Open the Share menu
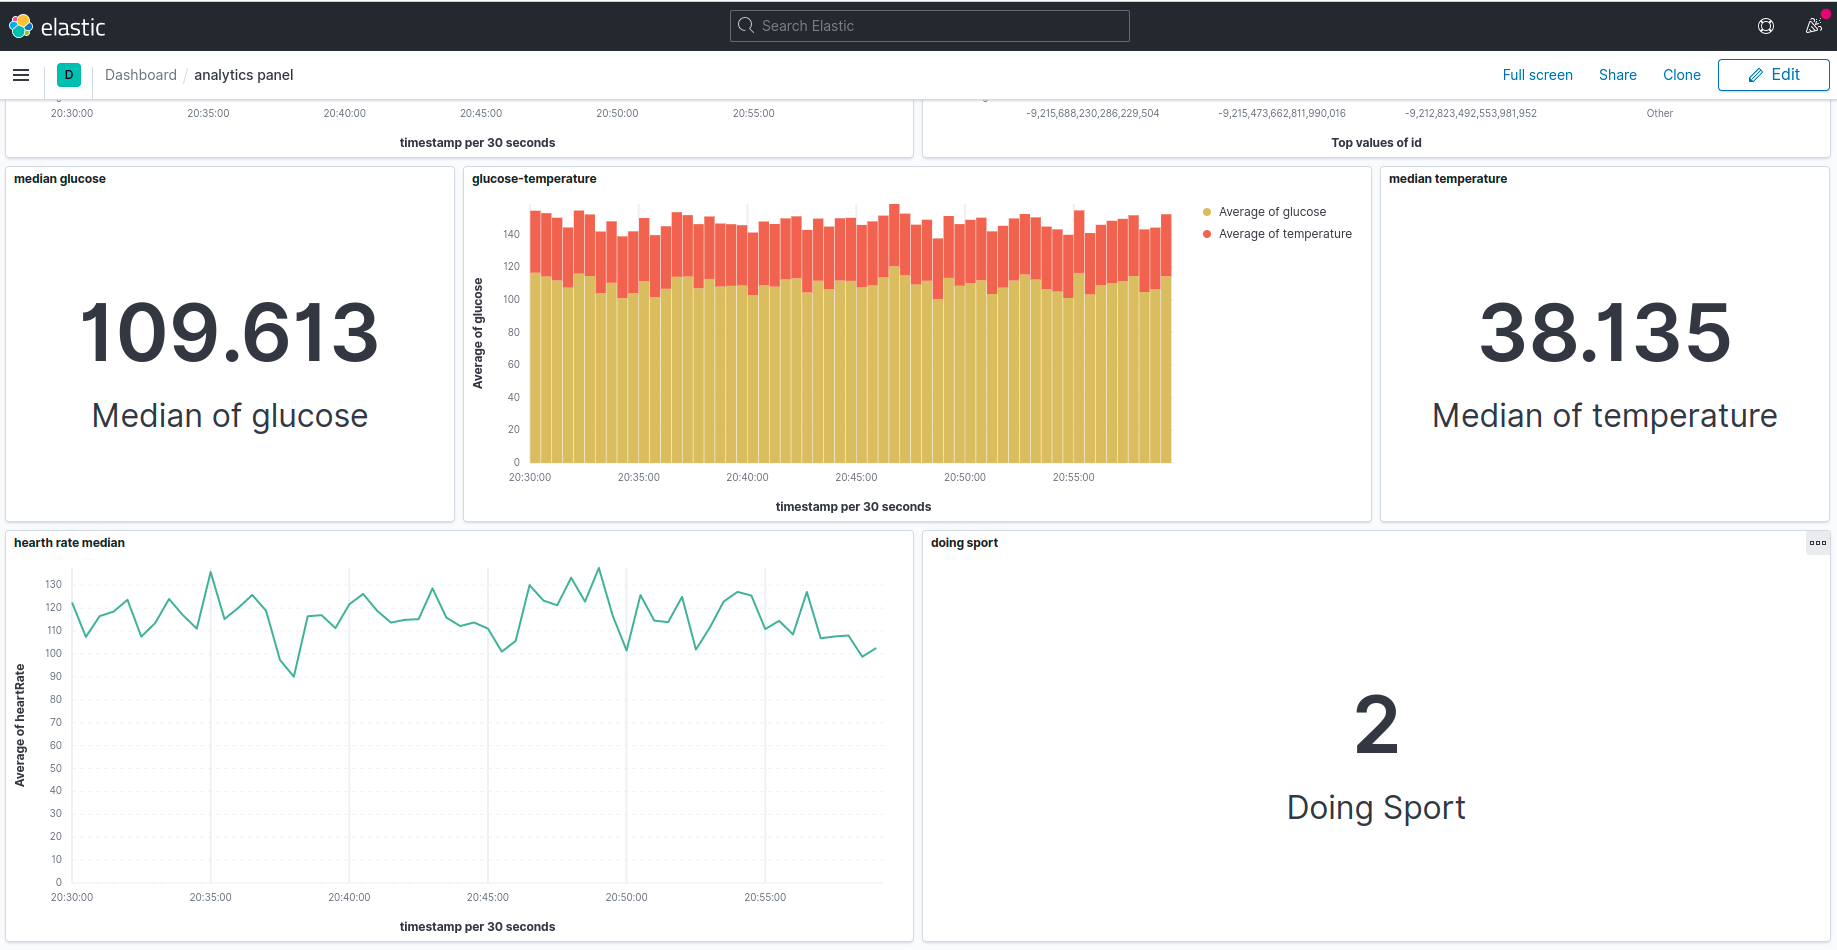1837x950 pixels. pyautogui.click(x=1617, y=75)
